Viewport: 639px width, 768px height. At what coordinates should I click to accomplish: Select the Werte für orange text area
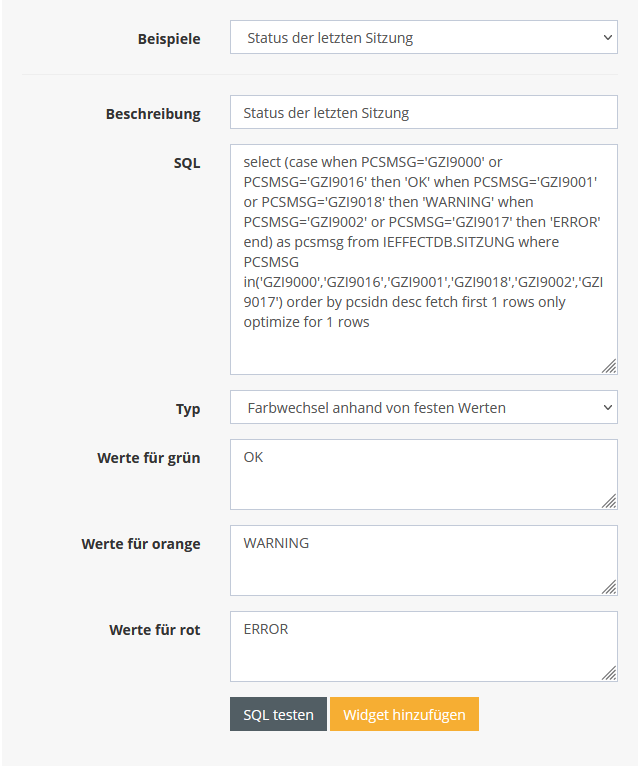(x=423, y=560)
